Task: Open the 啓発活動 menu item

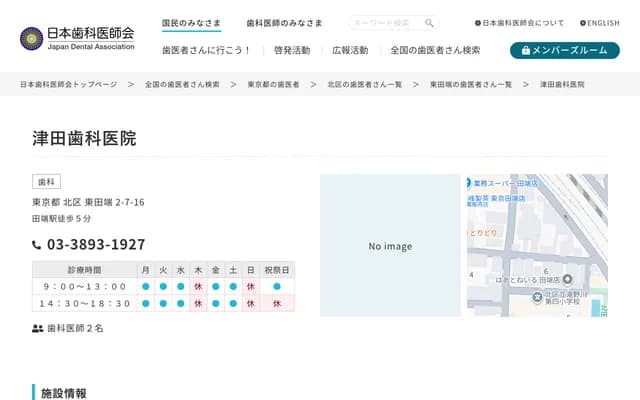Action: pyautogui.click(x=292, y=50)
